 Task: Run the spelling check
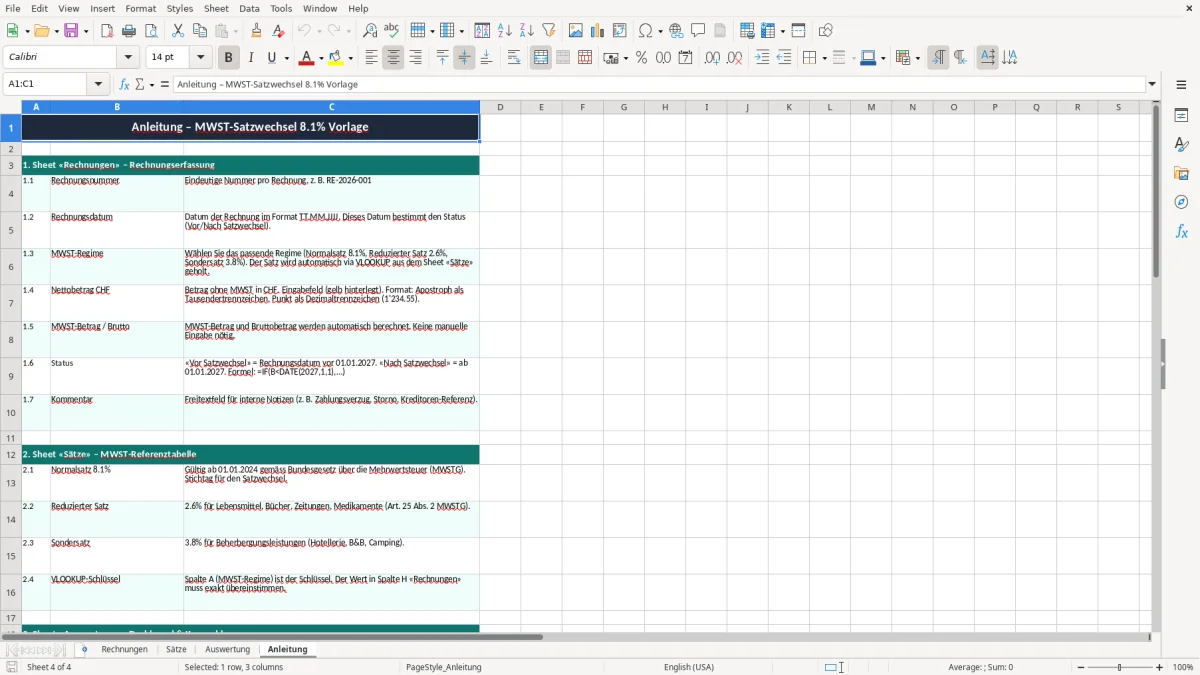[392, 31]
